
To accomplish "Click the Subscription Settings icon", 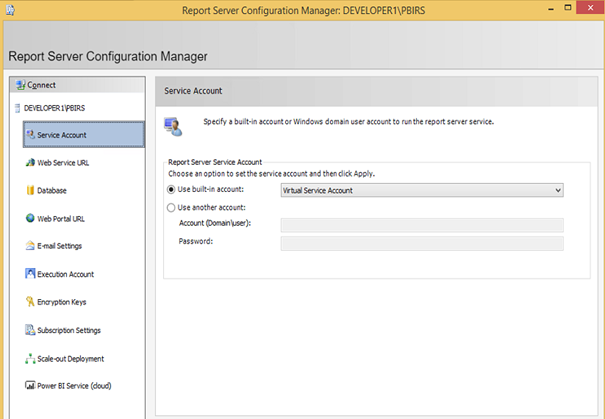I will [x=30, y=330].
